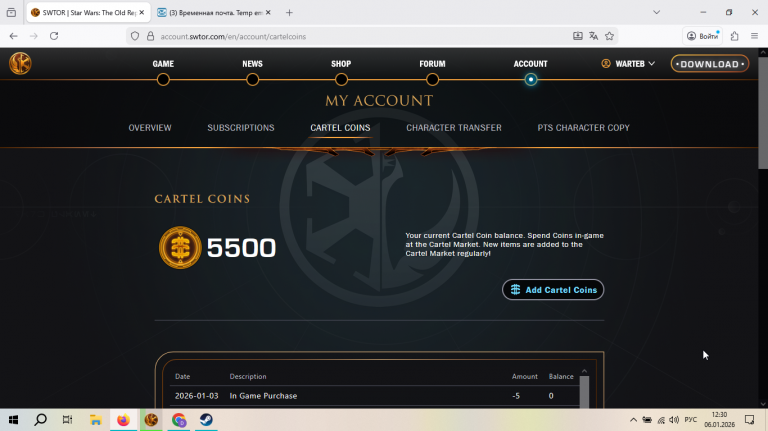The width and height of the screenshot is (768, 431).
Task: Click the 2026-01-03 date cell
Action: coord(196,396)
